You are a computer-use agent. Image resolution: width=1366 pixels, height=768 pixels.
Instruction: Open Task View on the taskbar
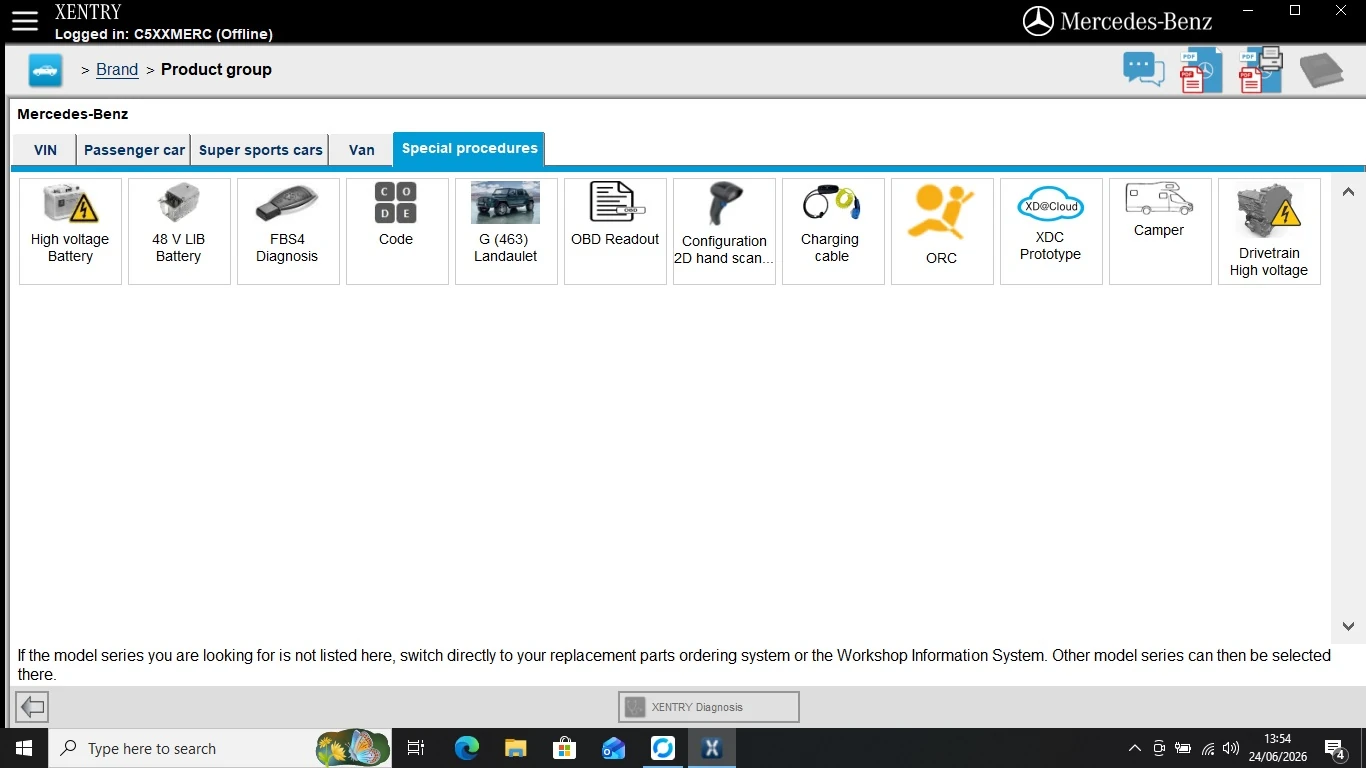coord(416,748)
